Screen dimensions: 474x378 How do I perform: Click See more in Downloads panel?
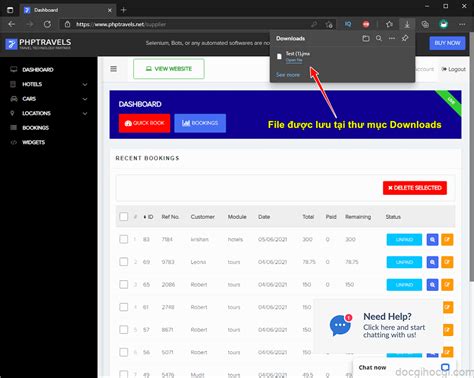click(x=288, y=75)
